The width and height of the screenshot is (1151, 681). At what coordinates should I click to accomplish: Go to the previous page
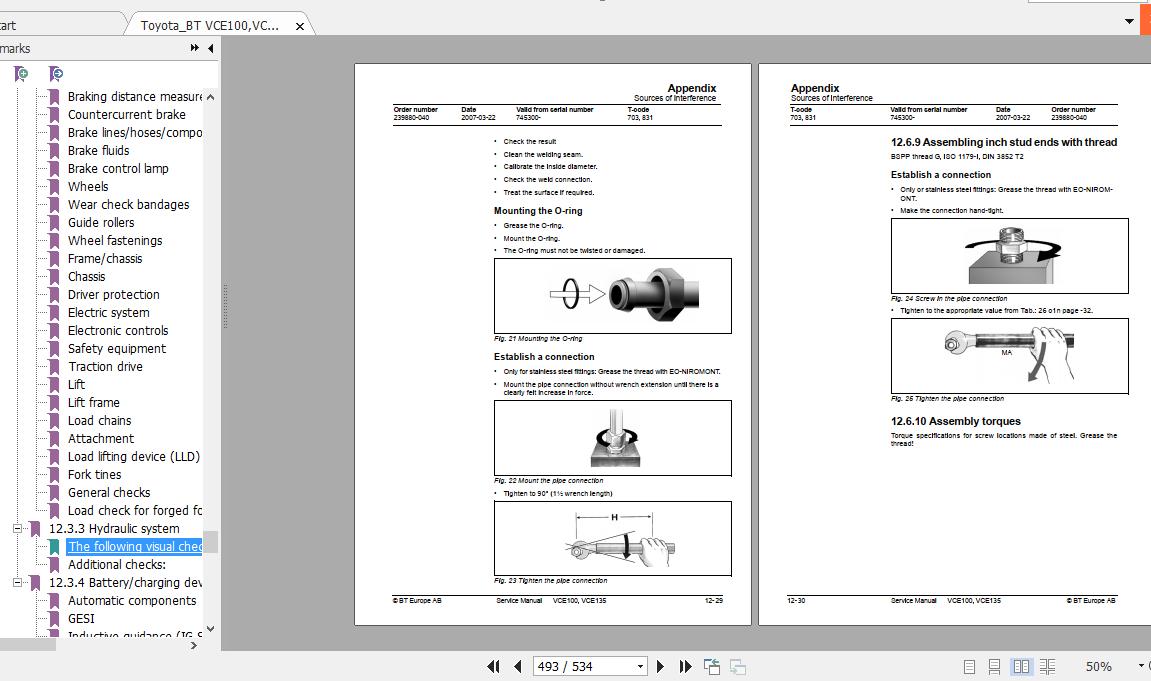click(517, 666)
